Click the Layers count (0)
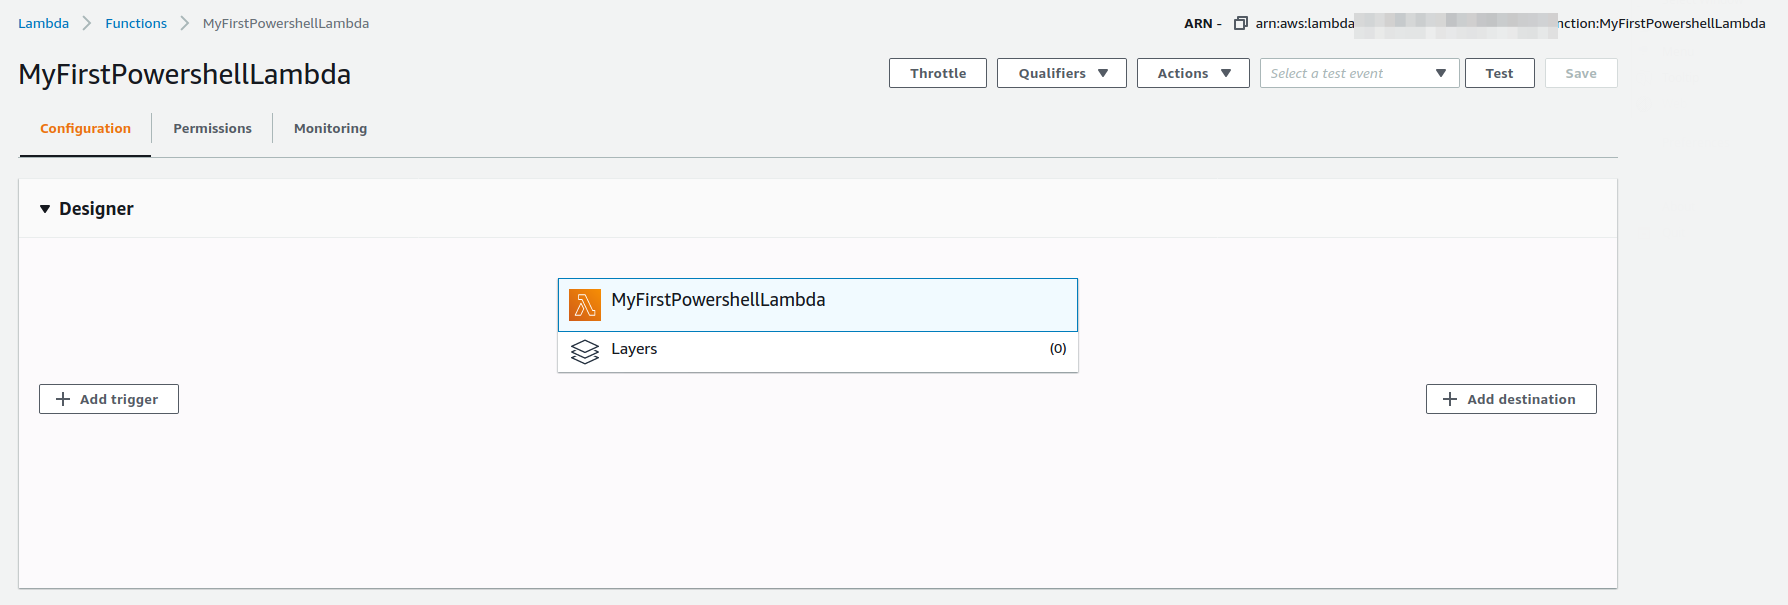The image size is (1788, 605). point(1057,349)
